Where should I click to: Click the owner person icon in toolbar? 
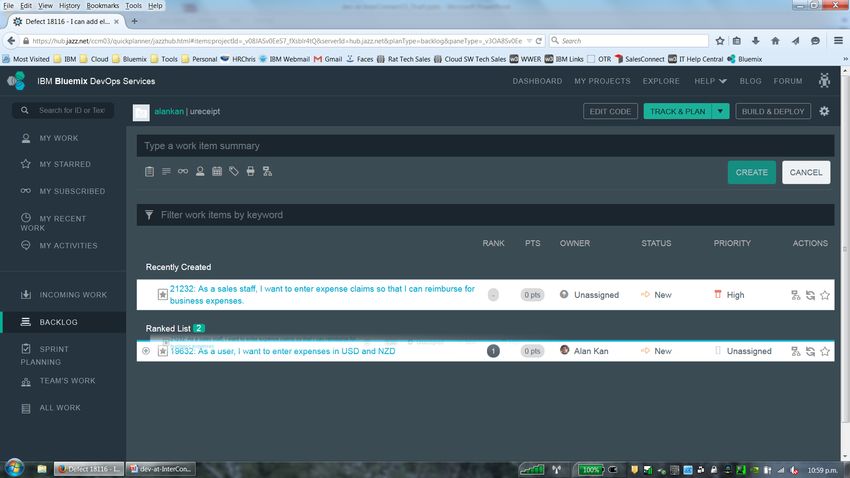point(200,171)
